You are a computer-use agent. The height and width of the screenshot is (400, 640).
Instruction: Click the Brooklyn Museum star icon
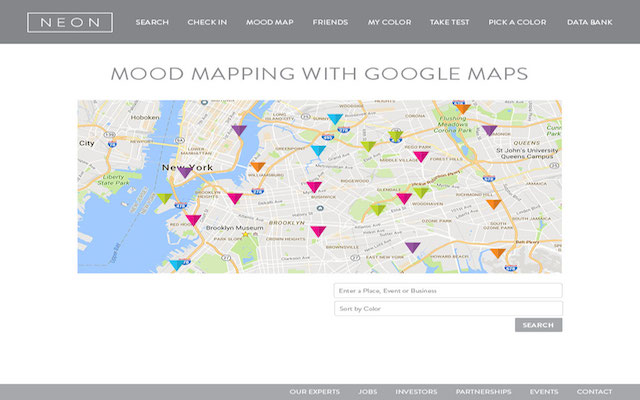click(245, 234)
